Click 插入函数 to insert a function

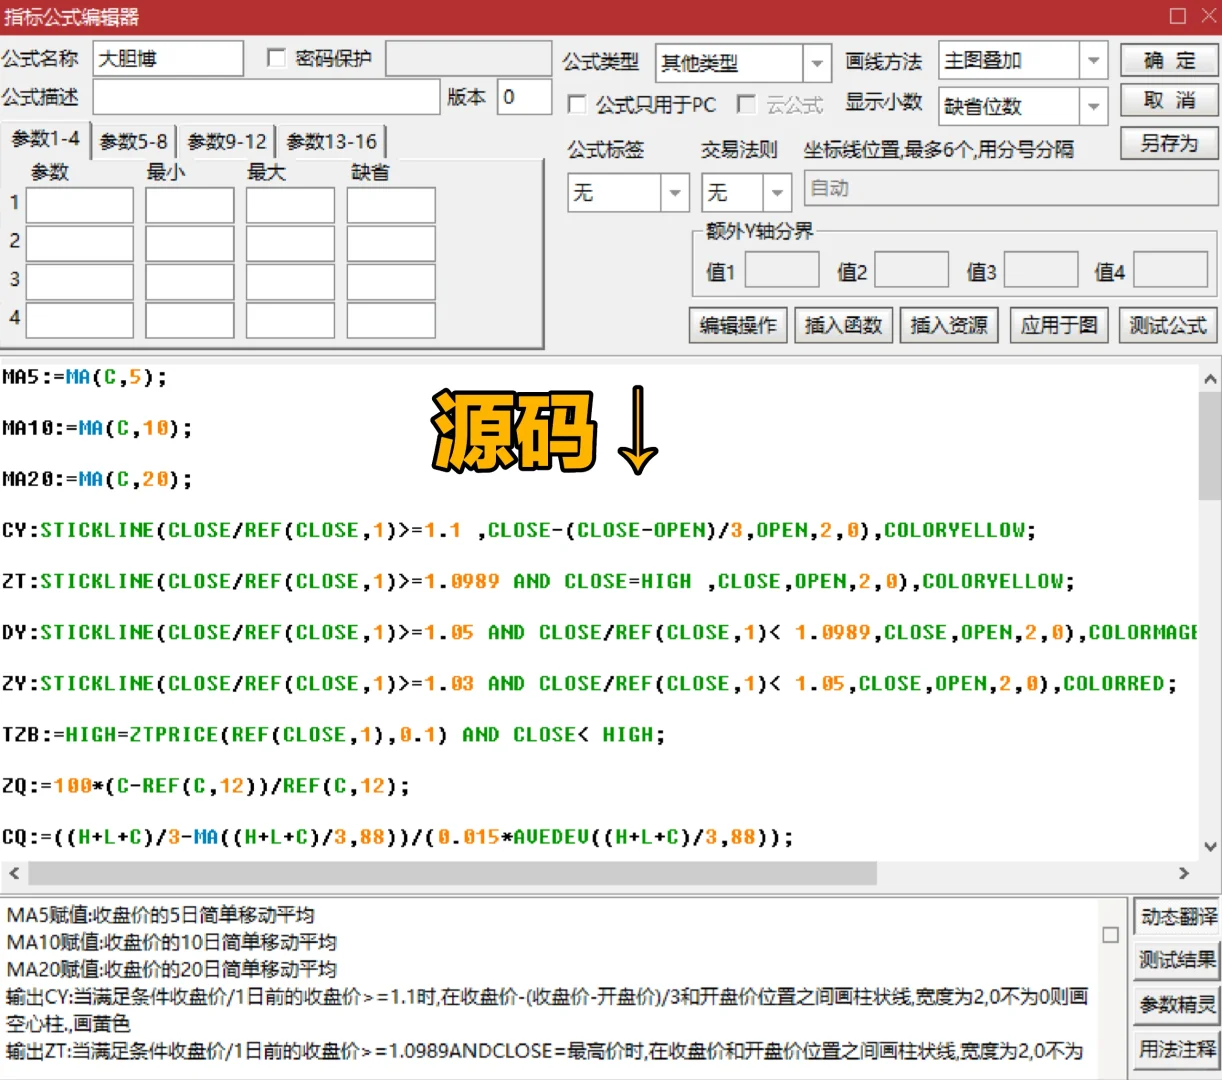[x=843, y=325]
